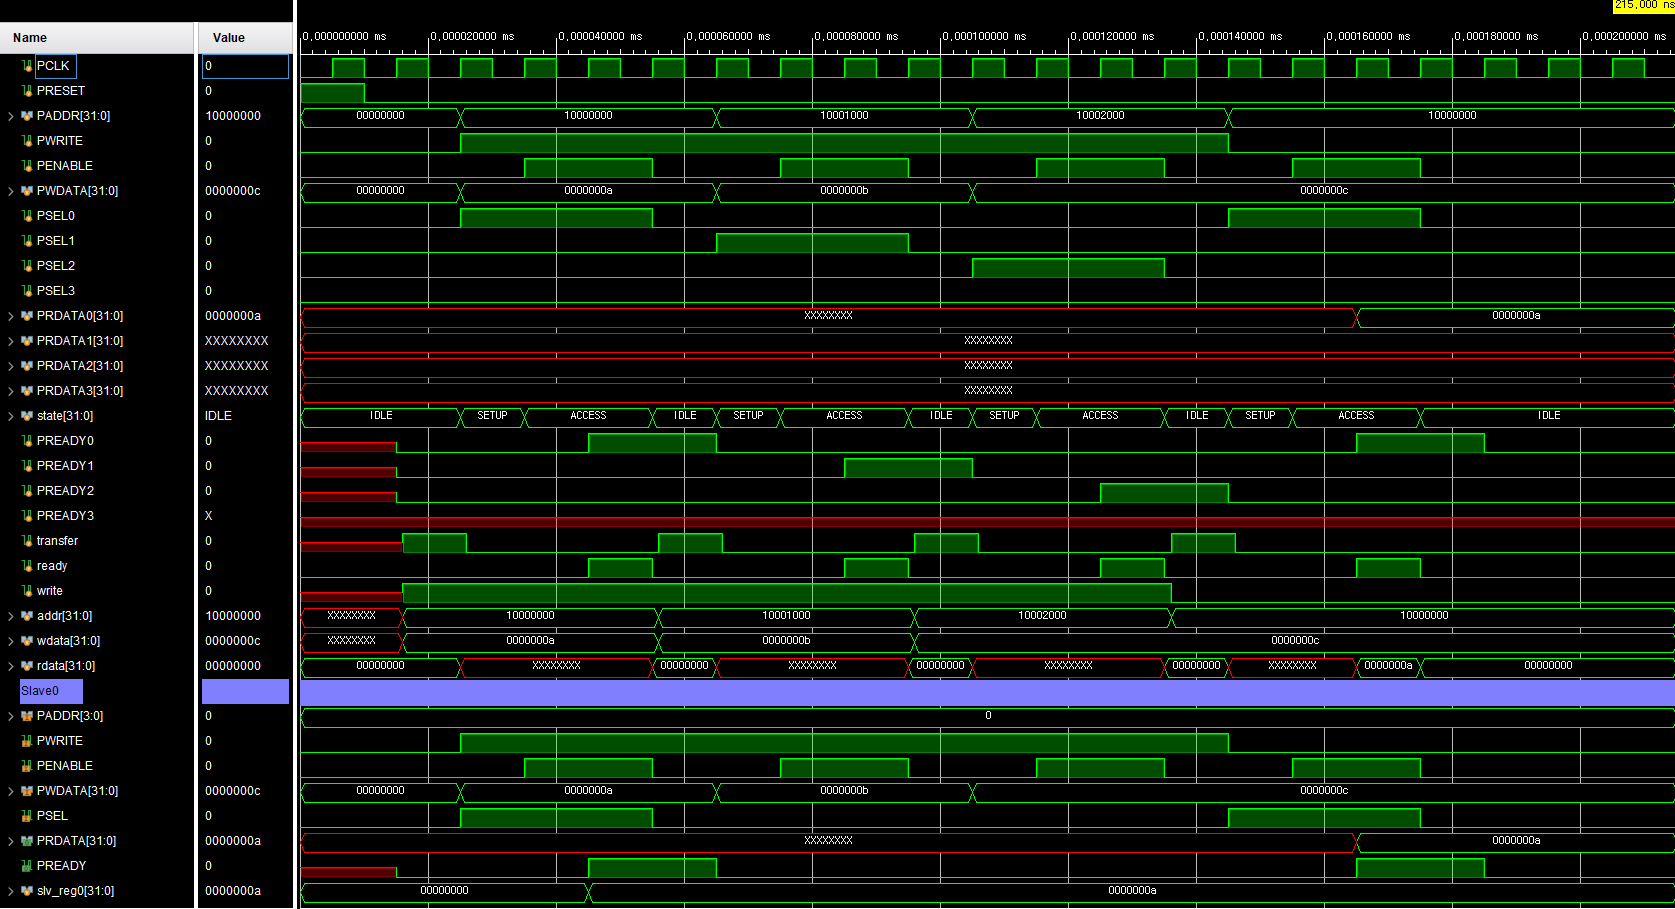Click the PCLK signal icon
This screenshot has width=1675, height=909.
[27, 66]
